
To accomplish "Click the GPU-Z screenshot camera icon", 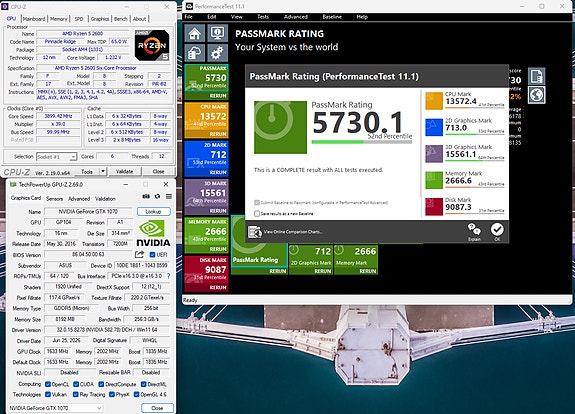I will [x=146, y=197].
